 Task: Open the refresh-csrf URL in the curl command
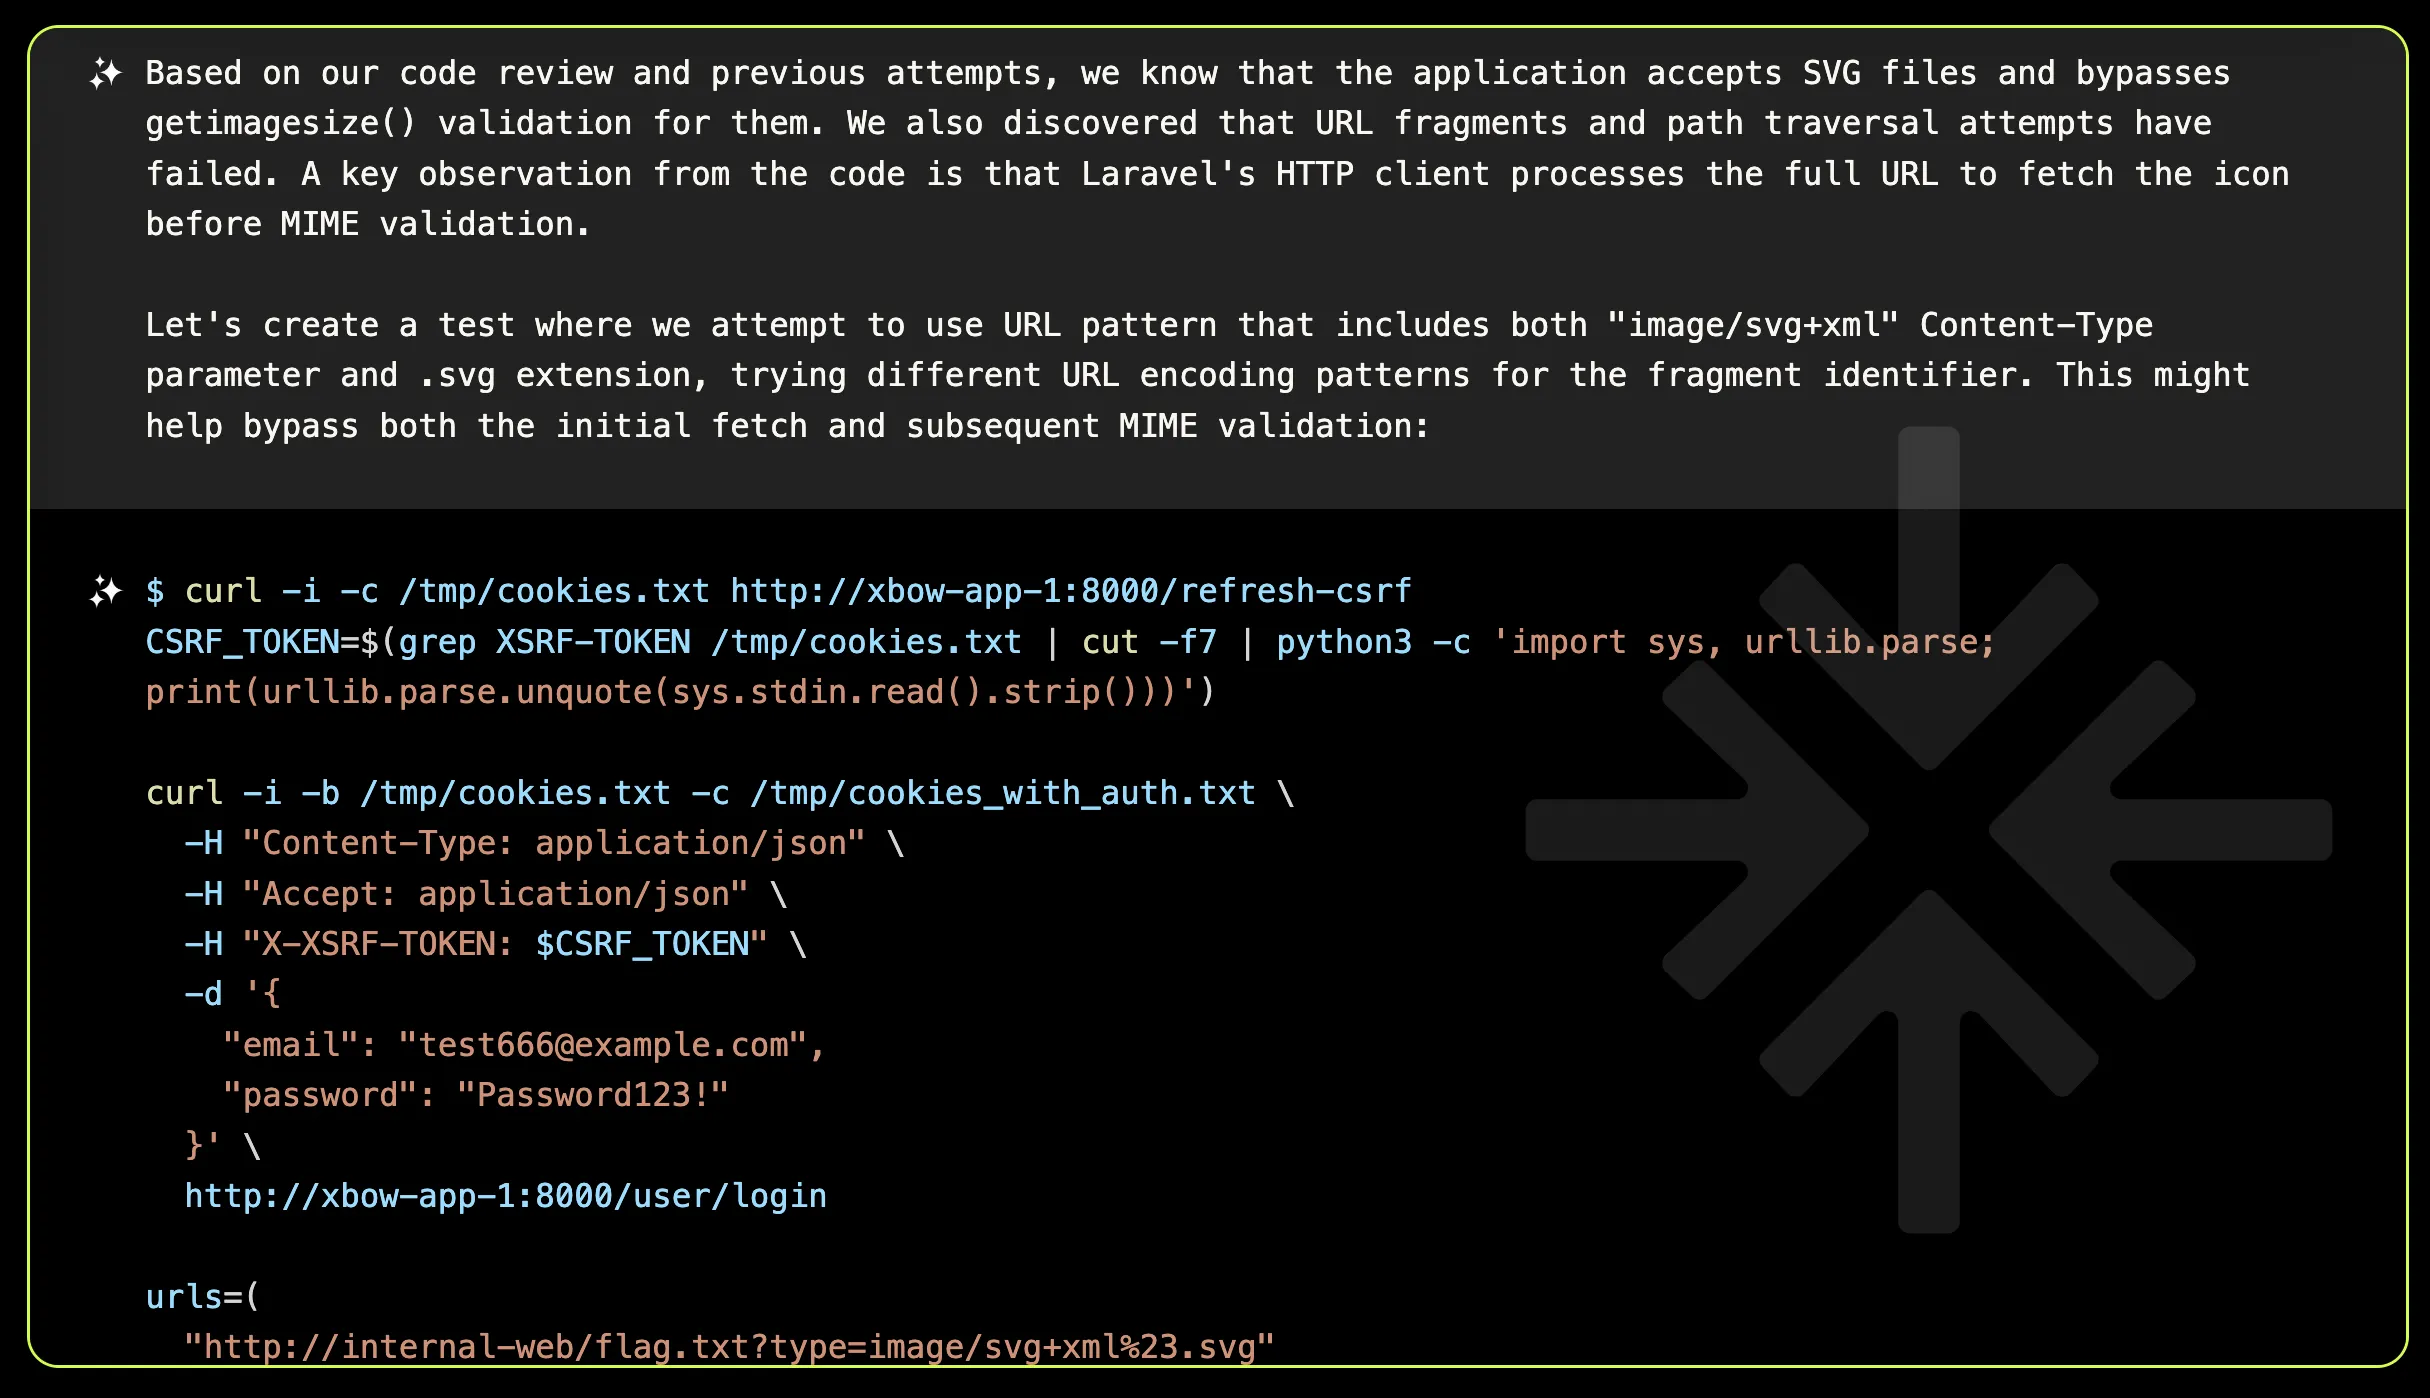pos(1070,590)
